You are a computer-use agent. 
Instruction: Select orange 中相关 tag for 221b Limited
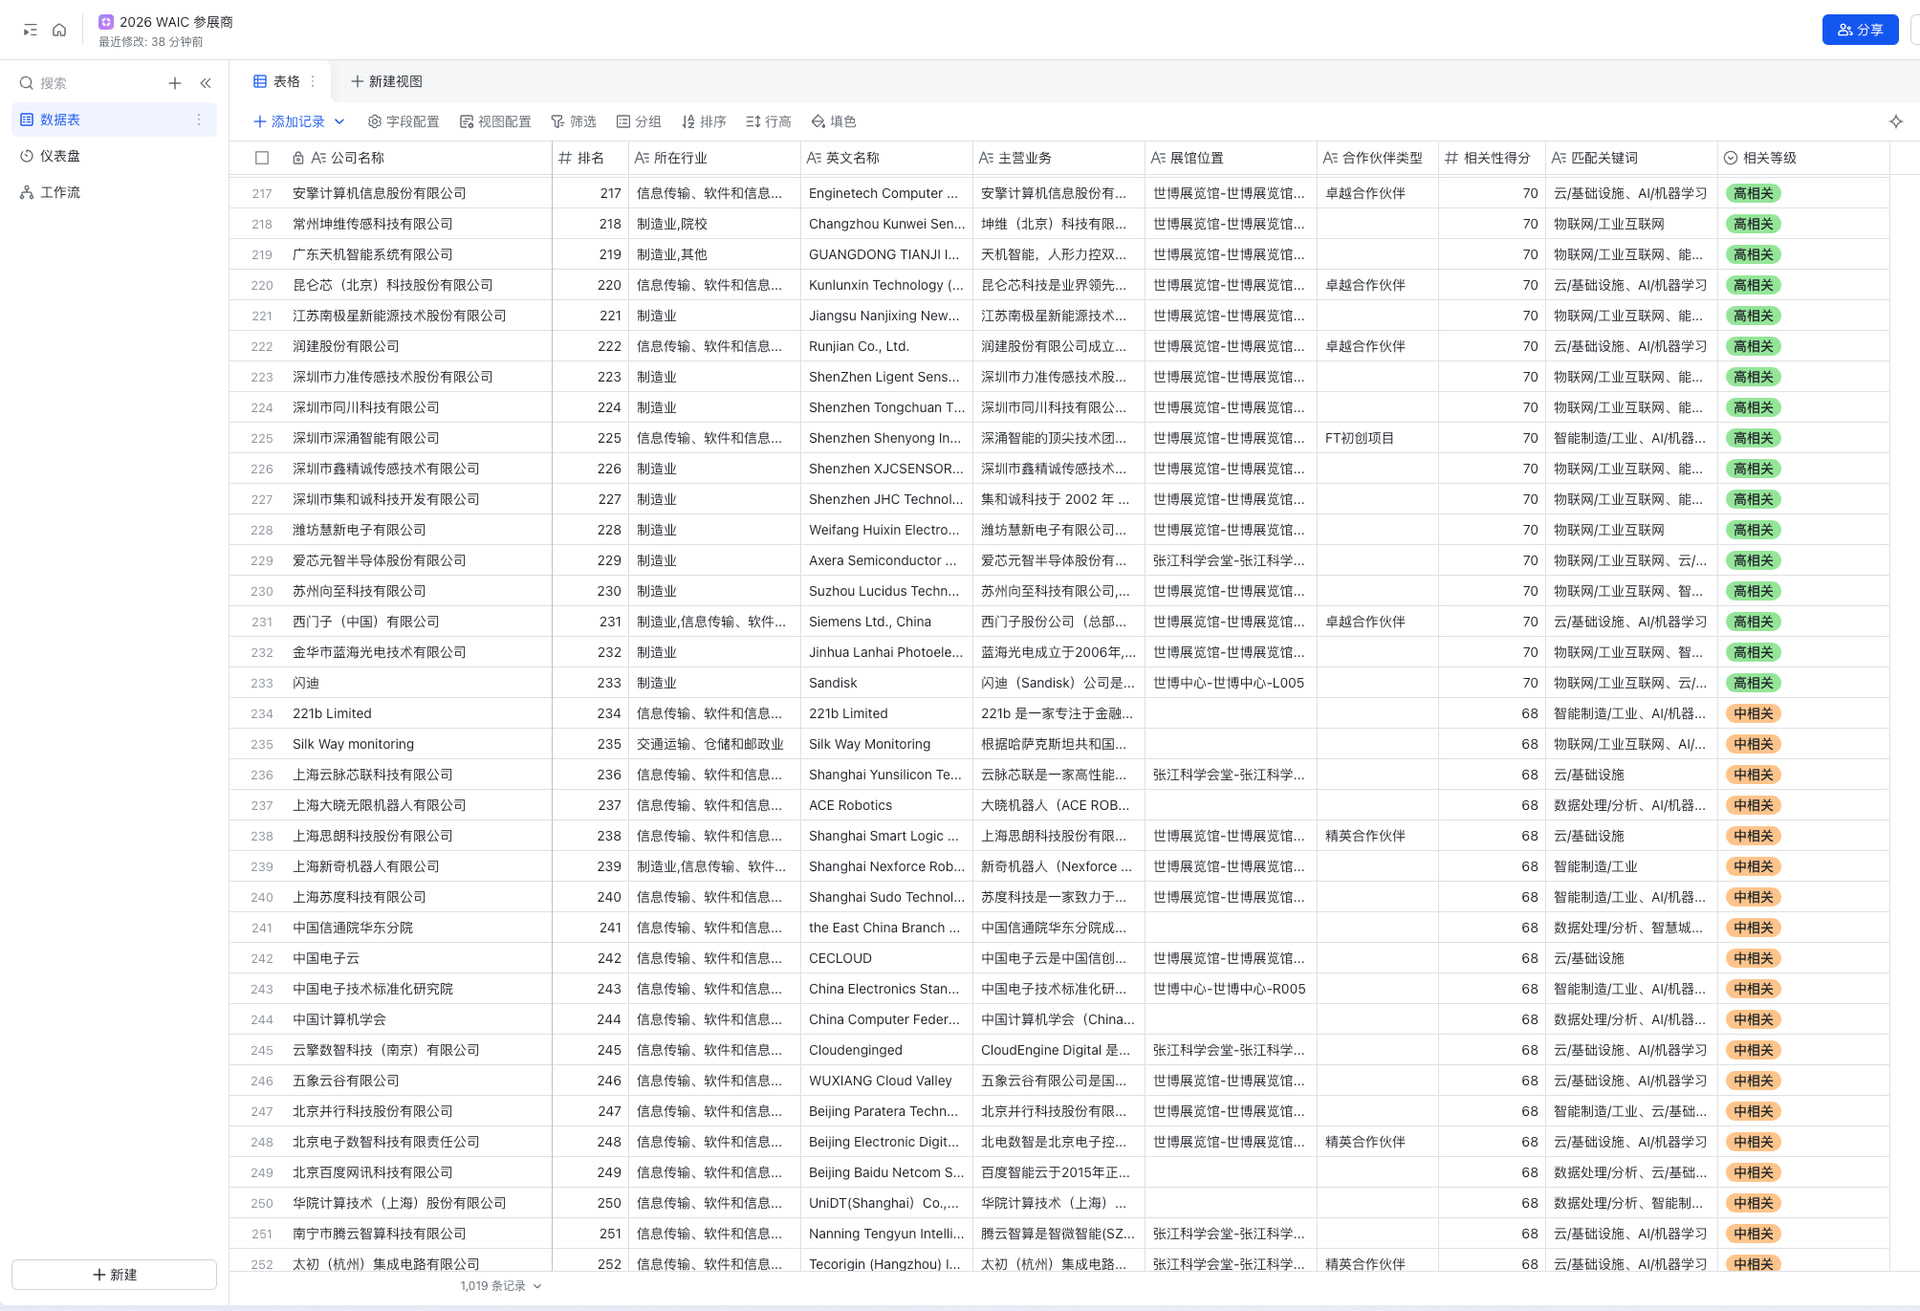coord(1753,714)
